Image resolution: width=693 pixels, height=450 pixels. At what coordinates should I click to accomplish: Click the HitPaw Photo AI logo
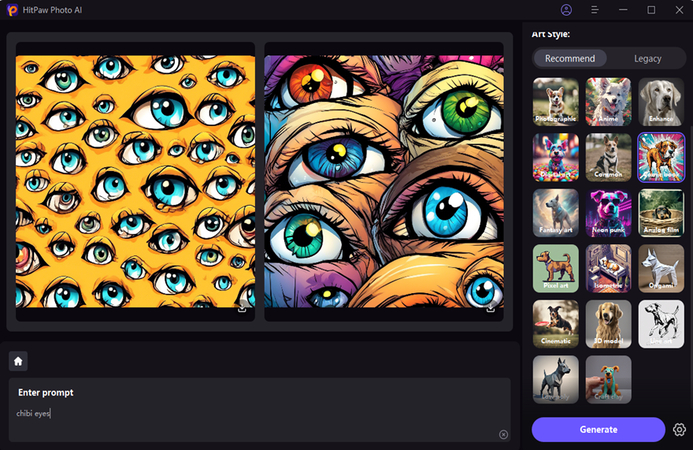12,10
